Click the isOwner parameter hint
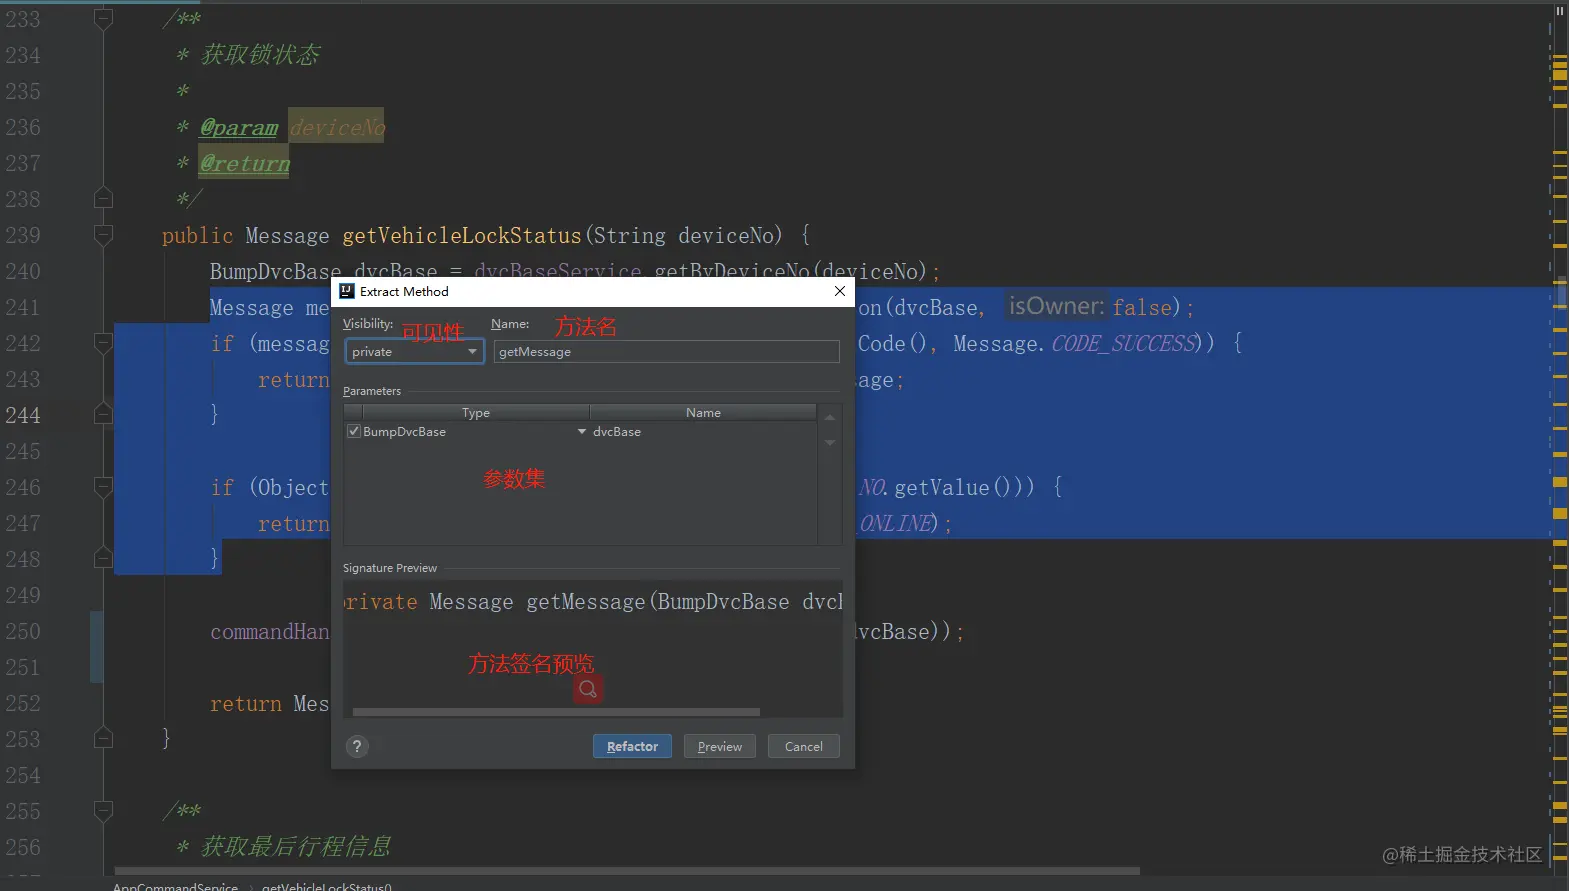 coord(1056,306)
